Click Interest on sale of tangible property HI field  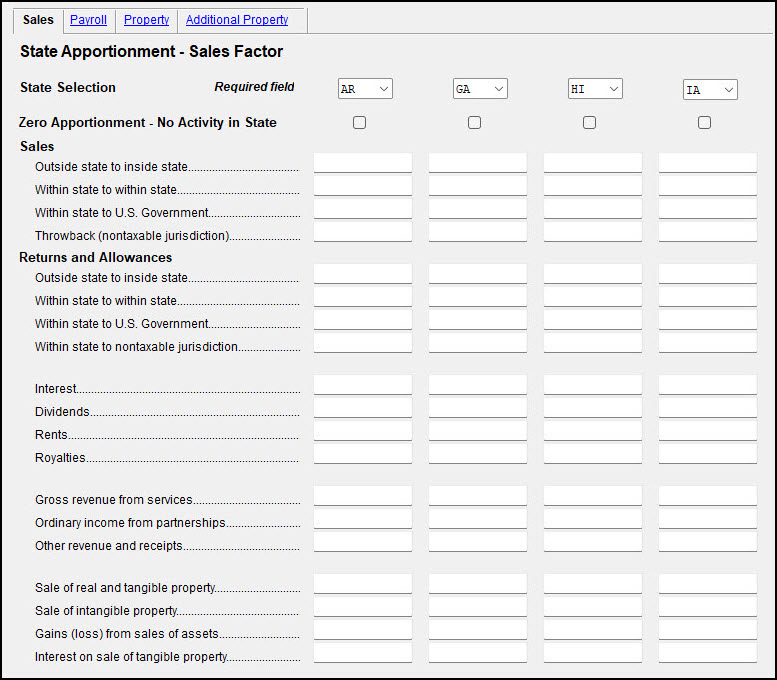593,653
